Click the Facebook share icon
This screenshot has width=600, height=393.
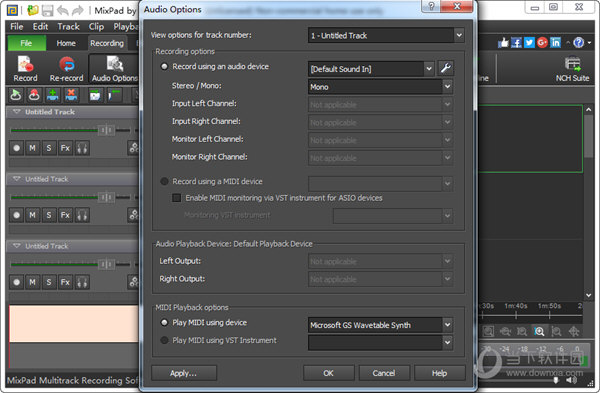coord(516,42)
